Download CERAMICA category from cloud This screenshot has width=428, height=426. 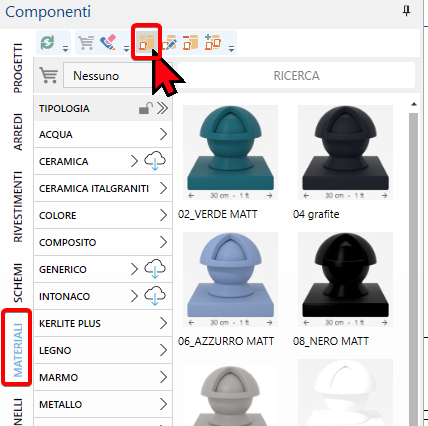pos(155,161)
